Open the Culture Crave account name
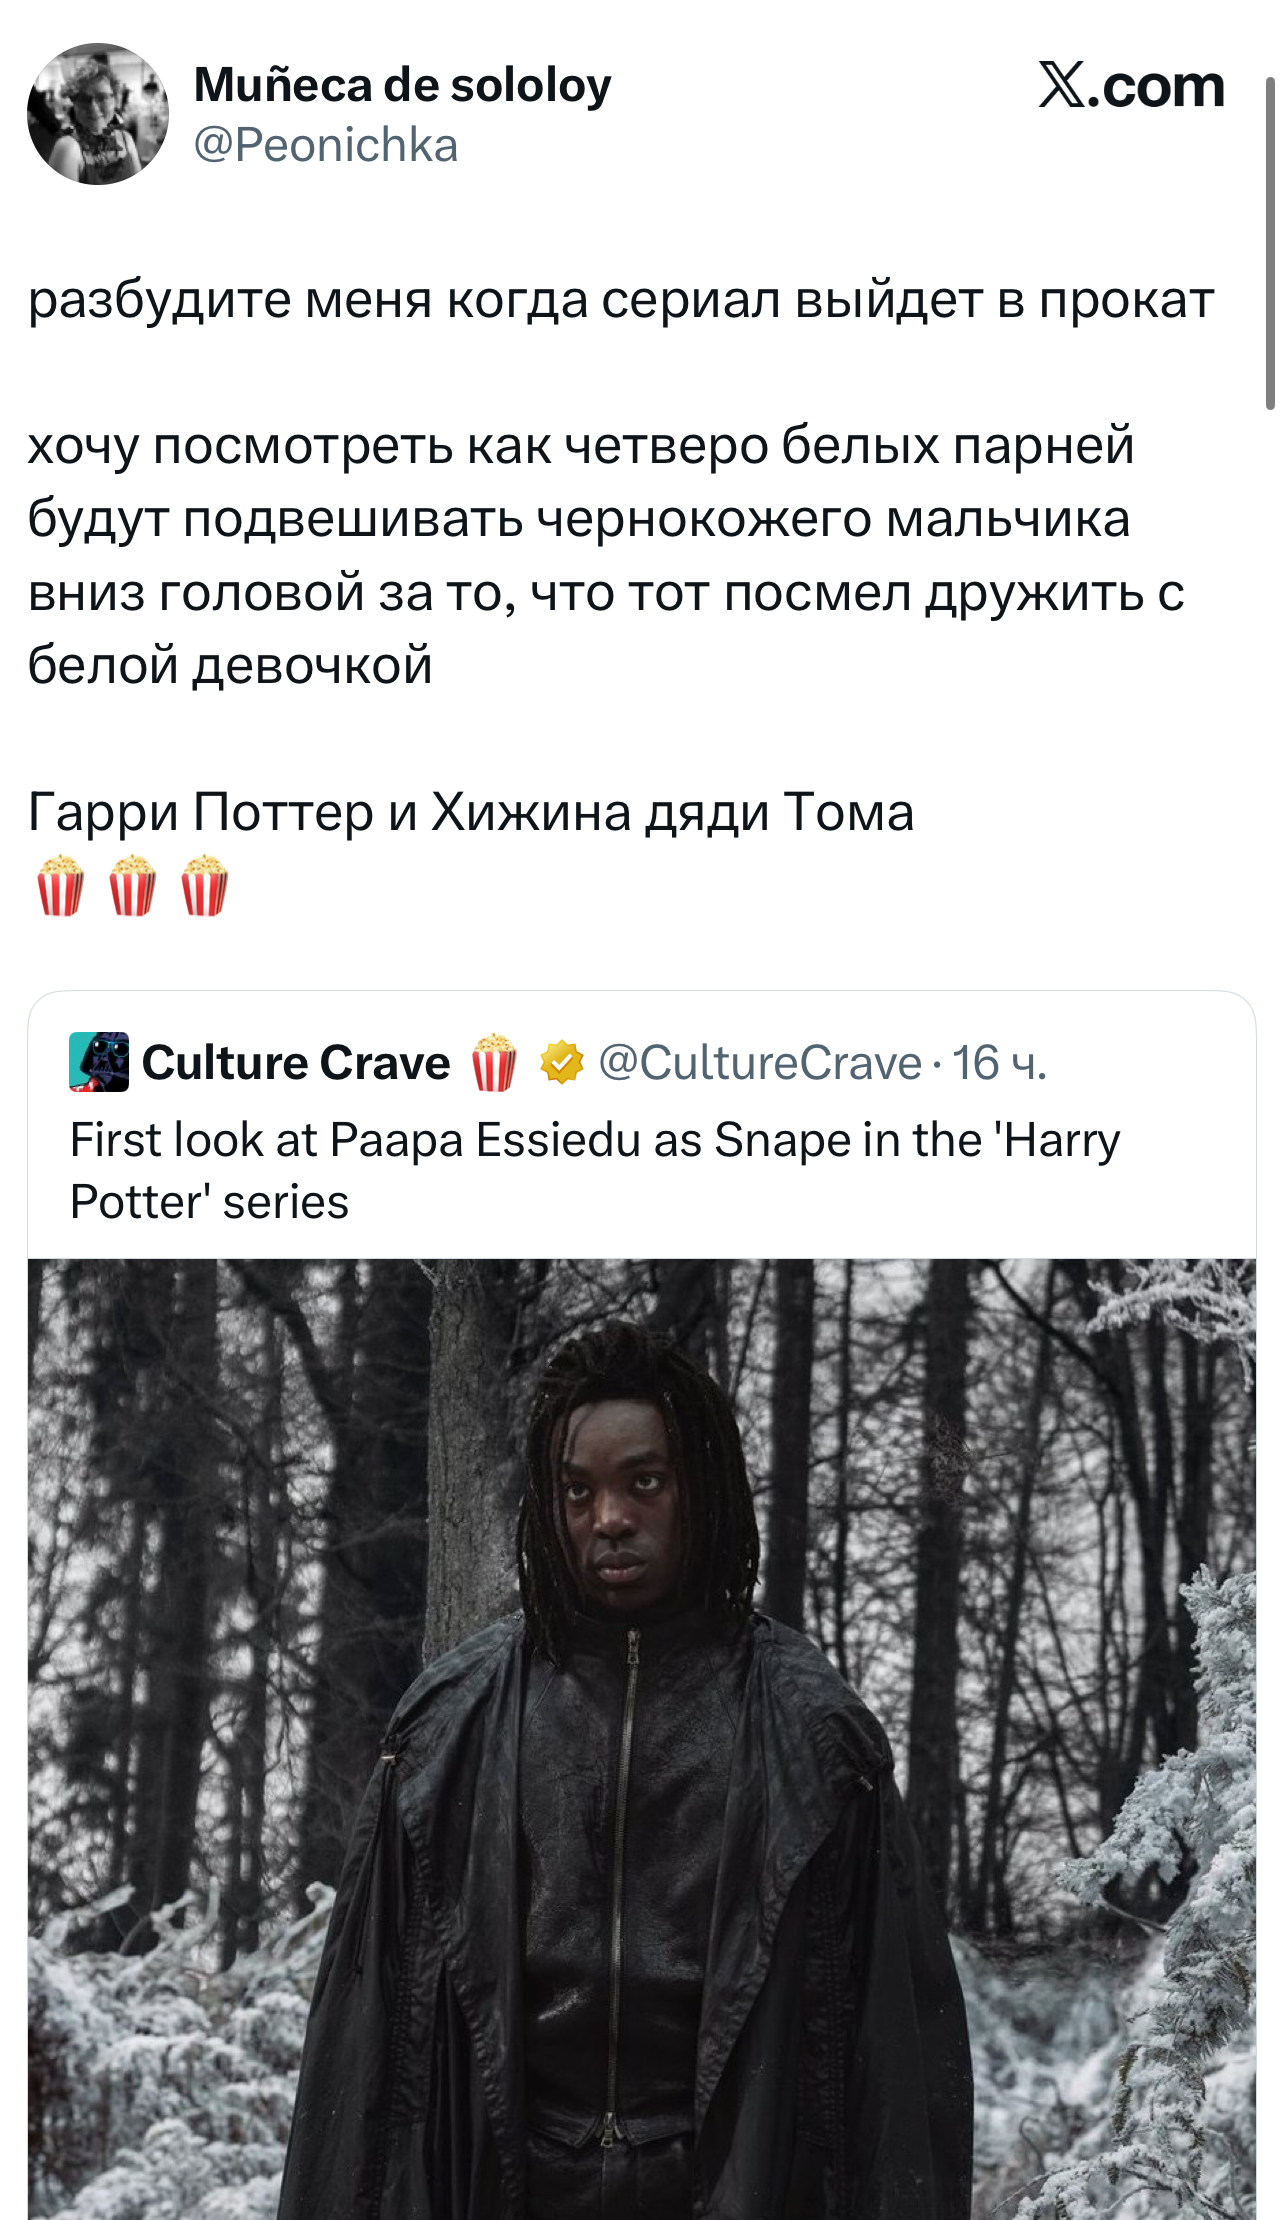1284x2220 pixels. click(x=296, y=1062)
